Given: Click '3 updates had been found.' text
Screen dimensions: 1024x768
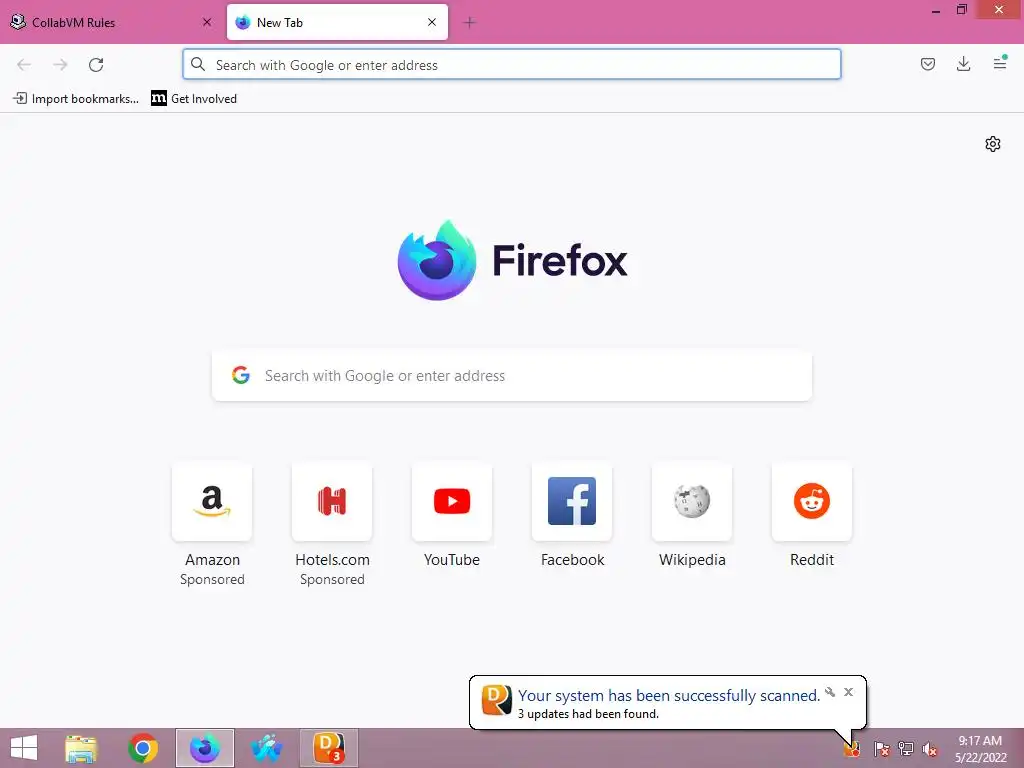Looking at the screenshot, I should click(588, 714).
